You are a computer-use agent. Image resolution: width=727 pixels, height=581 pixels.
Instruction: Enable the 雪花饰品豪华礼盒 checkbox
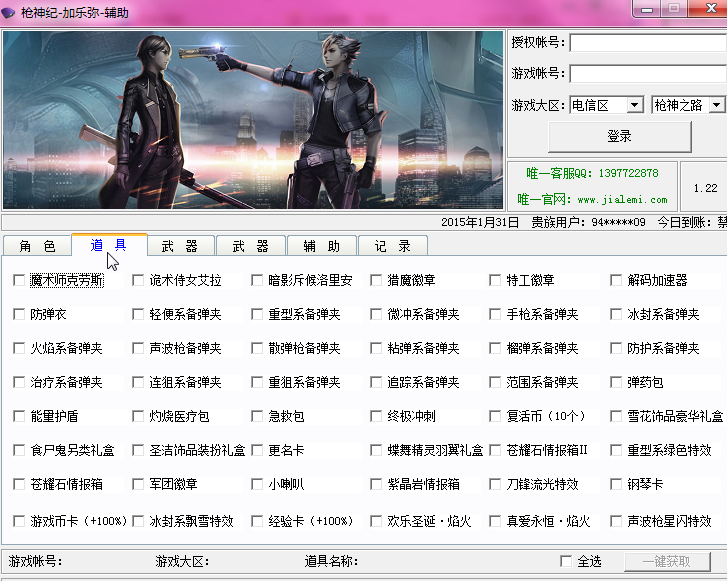616,416
